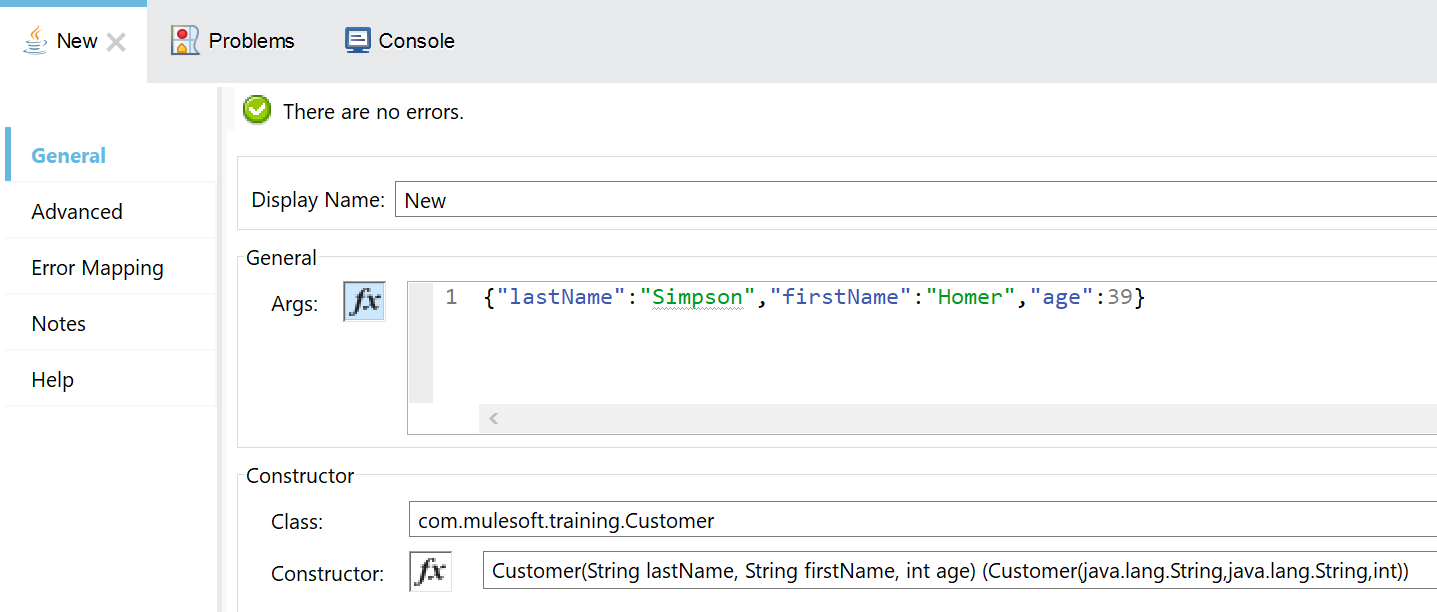This screenshot has width=1437, height=612.
Task: Click the Console monitor icon
Action: pyautogui.click(x=357, y=41)
